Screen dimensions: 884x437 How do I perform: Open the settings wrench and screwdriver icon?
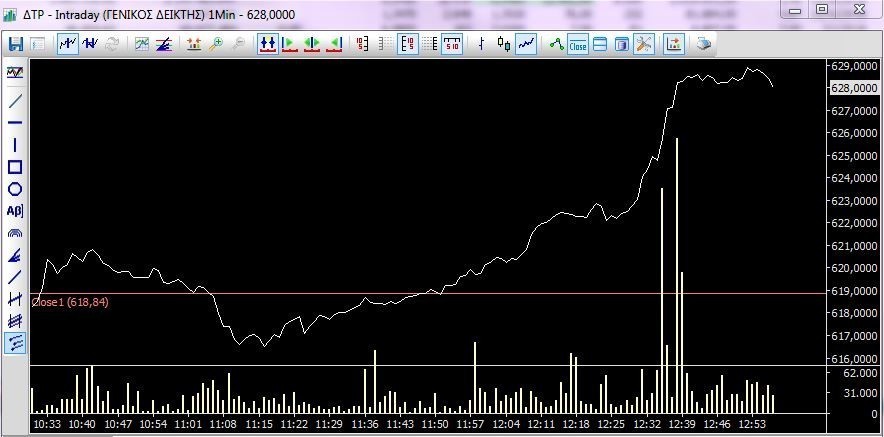[x=644, y=44]
